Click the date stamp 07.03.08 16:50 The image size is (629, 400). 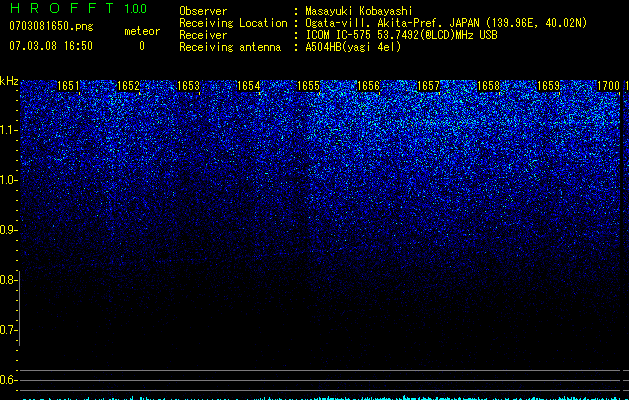[51, 46]
